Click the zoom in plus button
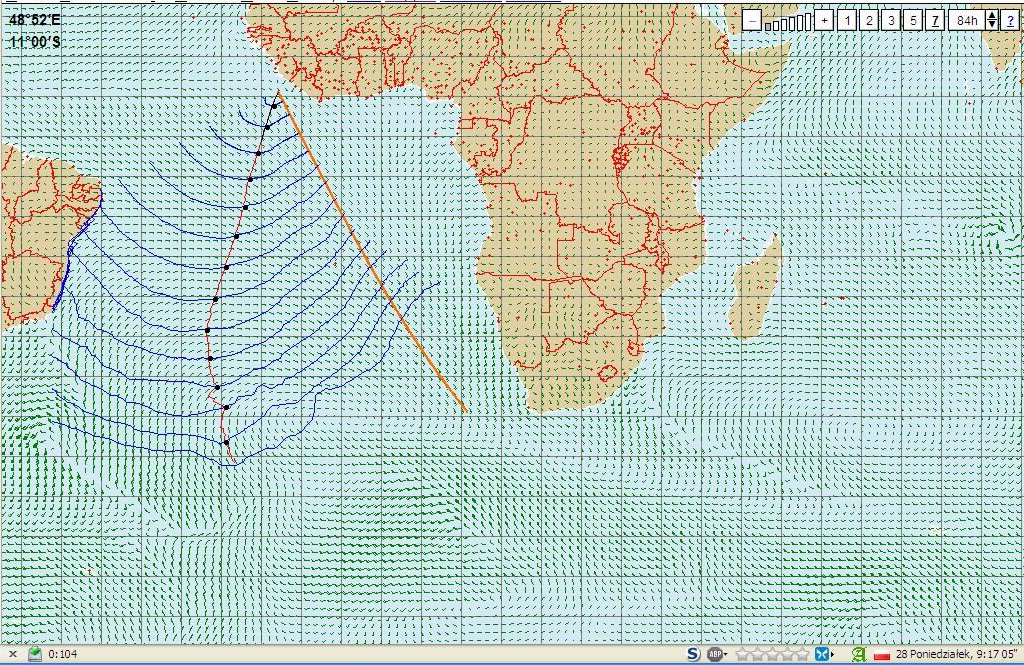The height and width of the screenshot is (665, 1024). coord(824,20)
